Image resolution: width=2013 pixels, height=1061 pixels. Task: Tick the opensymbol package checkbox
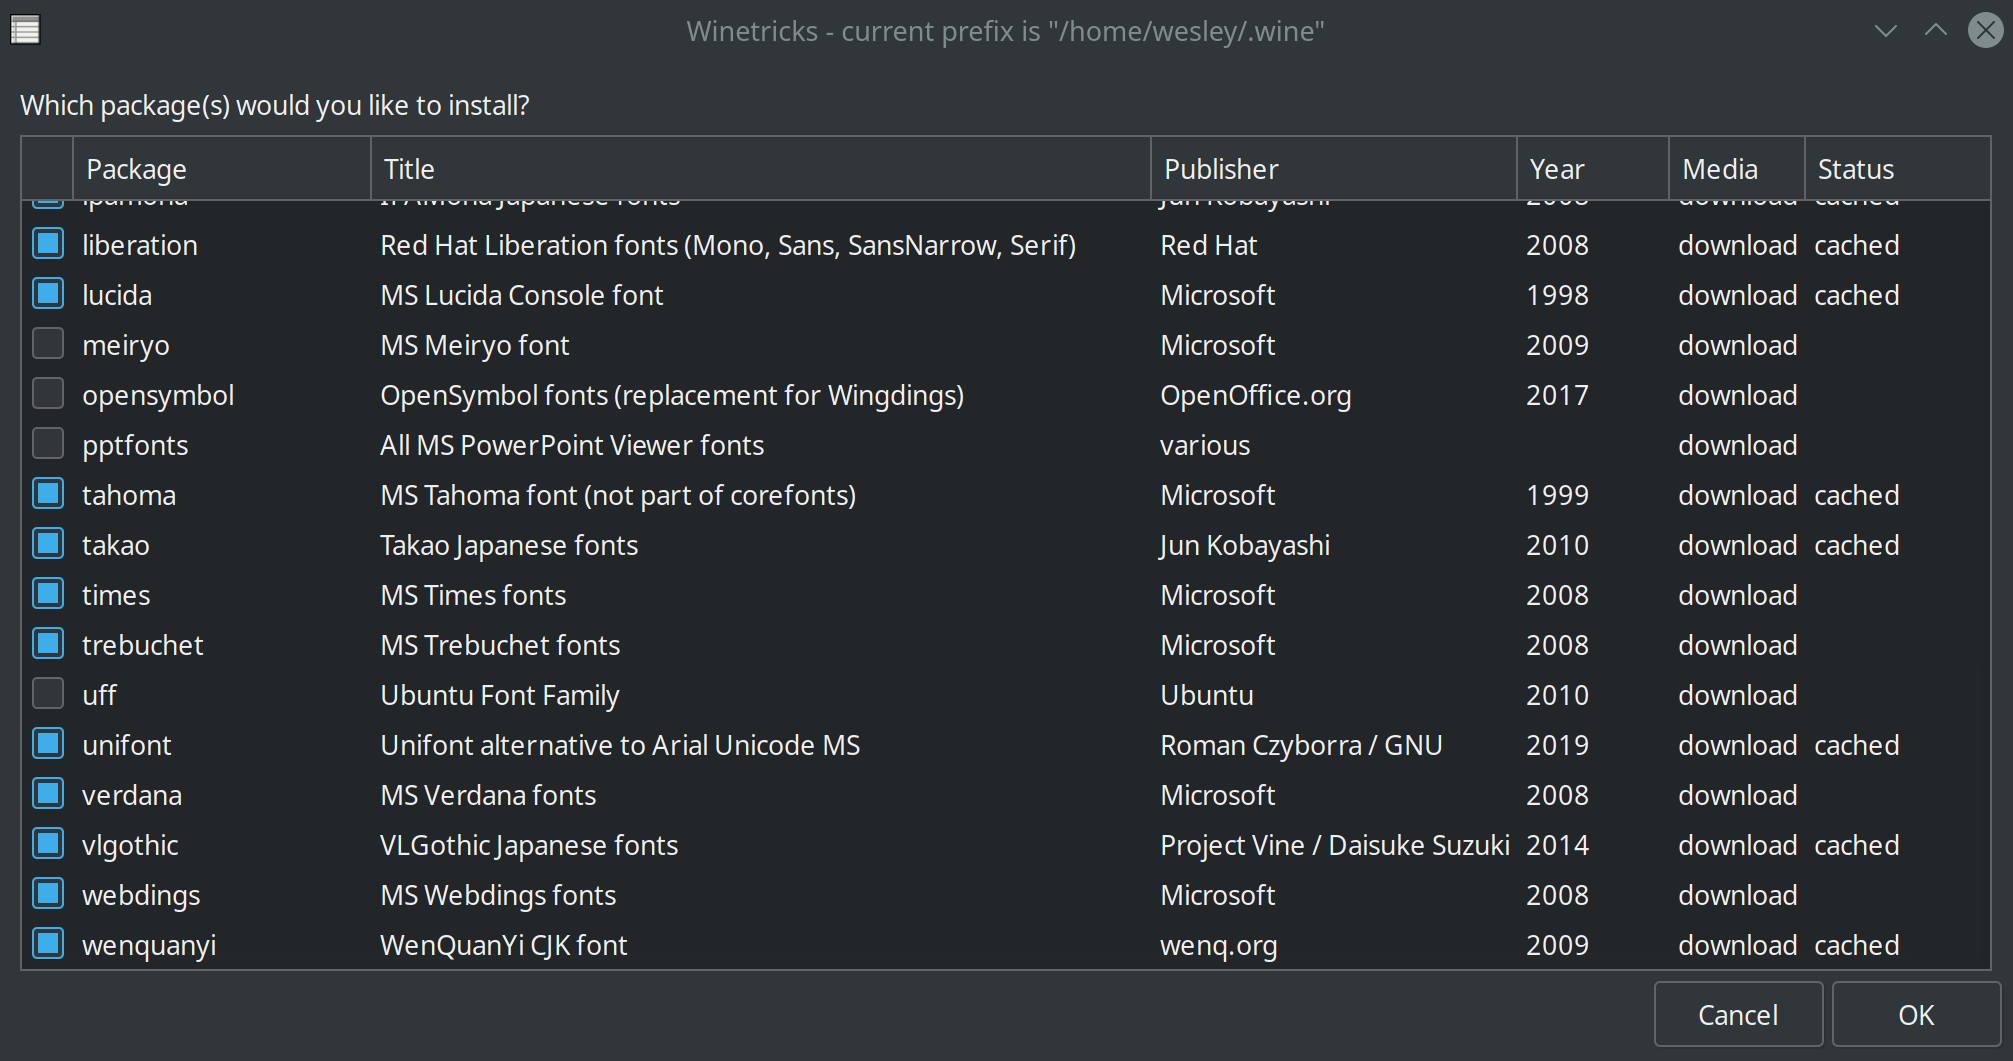[x=48, y=394]
